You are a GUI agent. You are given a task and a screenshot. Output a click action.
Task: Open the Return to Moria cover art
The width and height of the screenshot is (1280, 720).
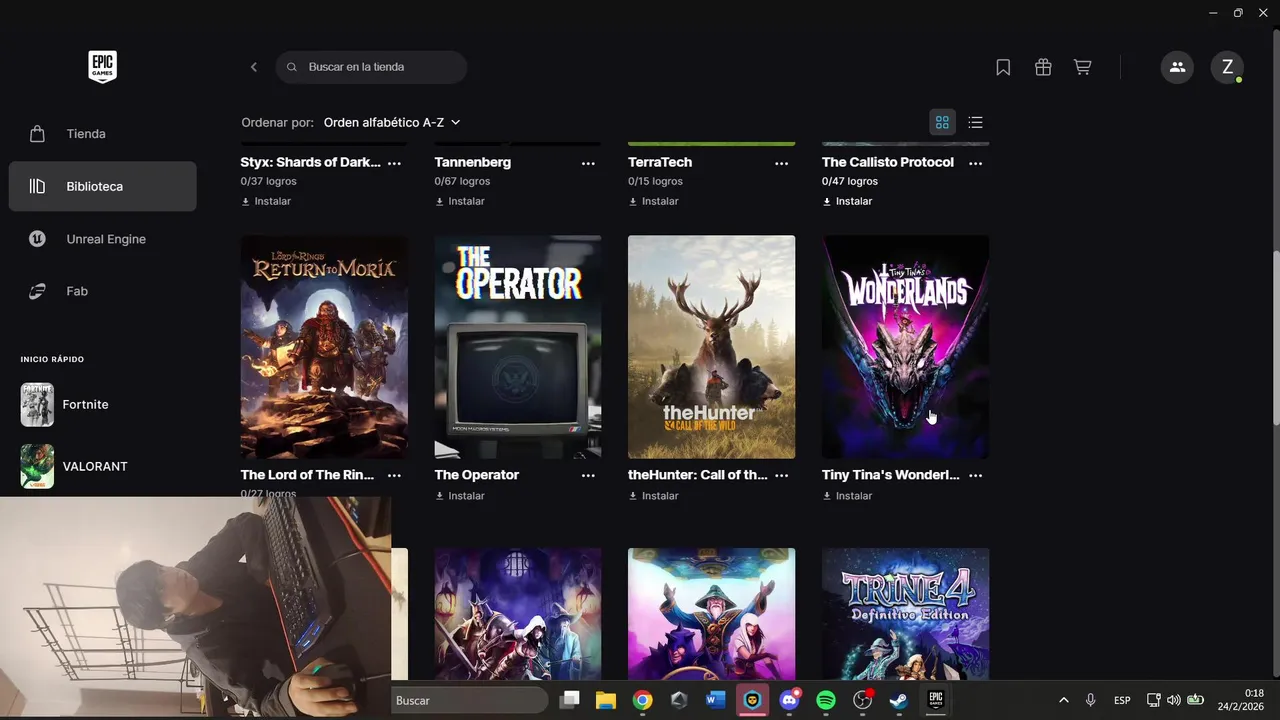pyautogui.click(x=324, y=347)
